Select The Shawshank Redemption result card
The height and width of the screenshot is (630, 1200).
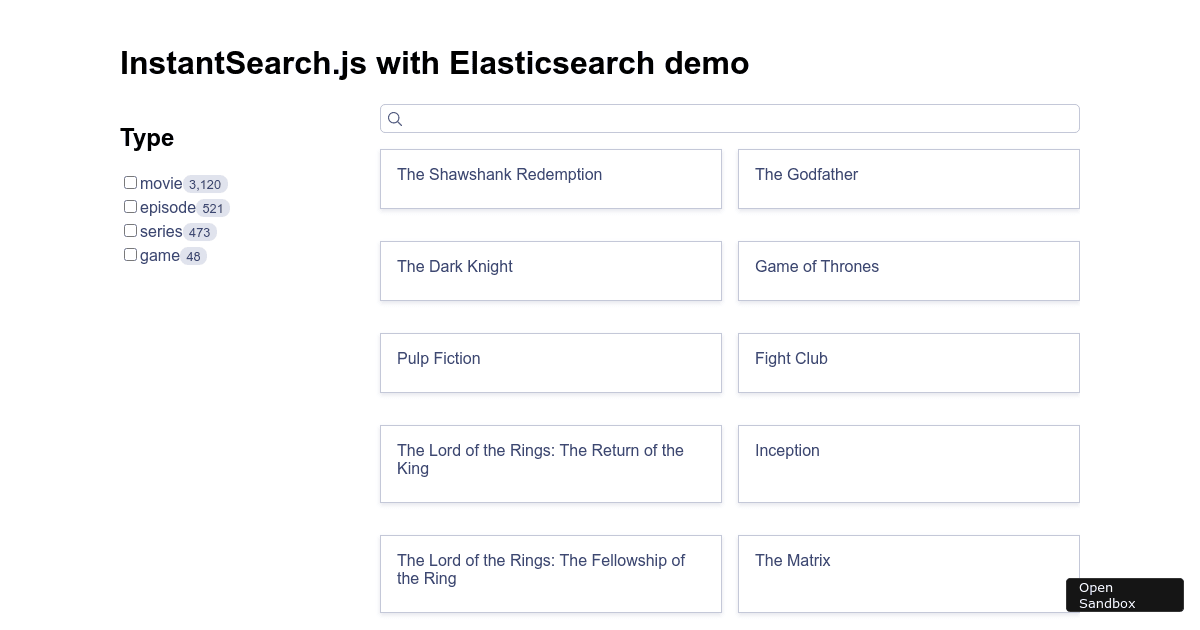[x=551, y=179]
